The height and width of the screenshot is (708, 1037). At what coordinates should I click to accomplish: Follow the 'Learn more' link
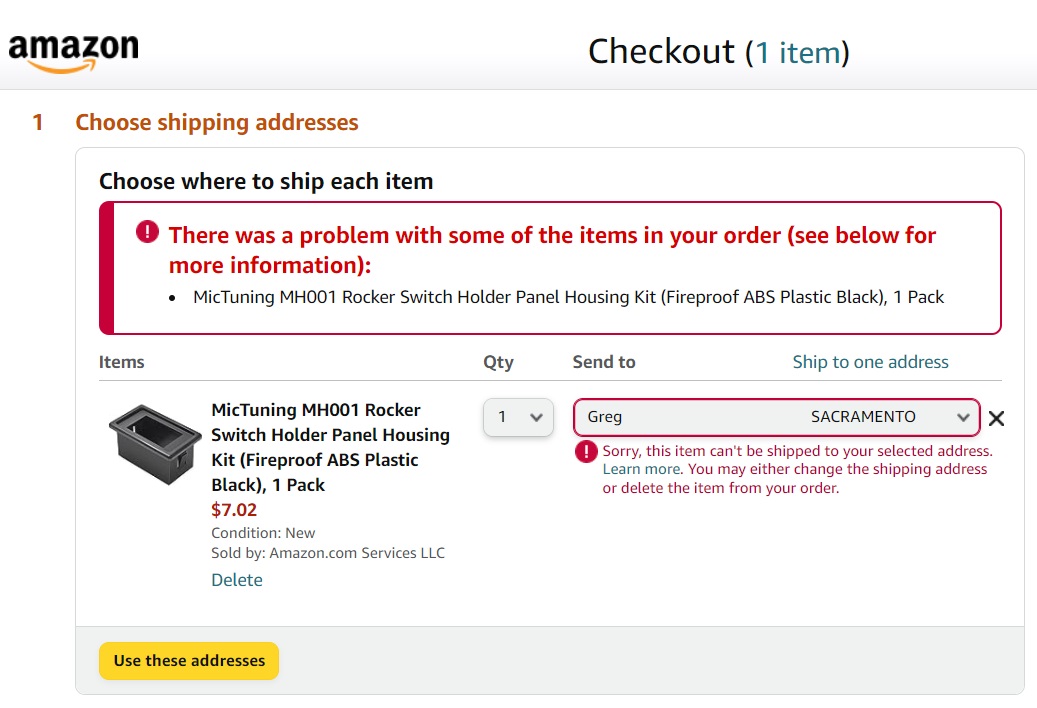coord(641,469)
